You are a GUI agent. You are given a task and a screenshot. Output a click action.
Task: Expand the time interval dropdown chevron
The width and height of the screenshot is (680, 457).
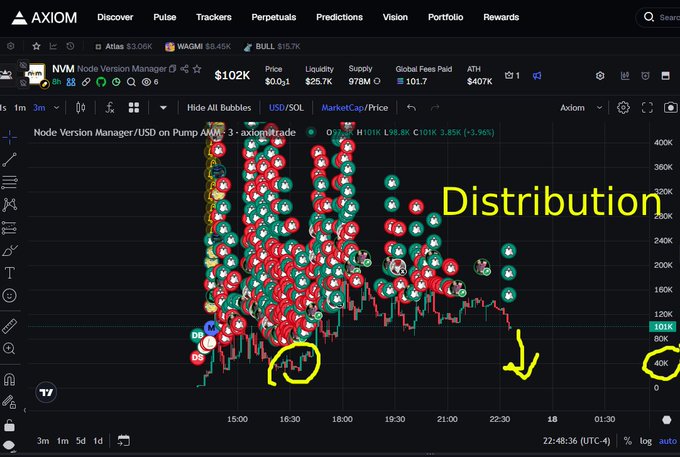(x=56, y=108)
